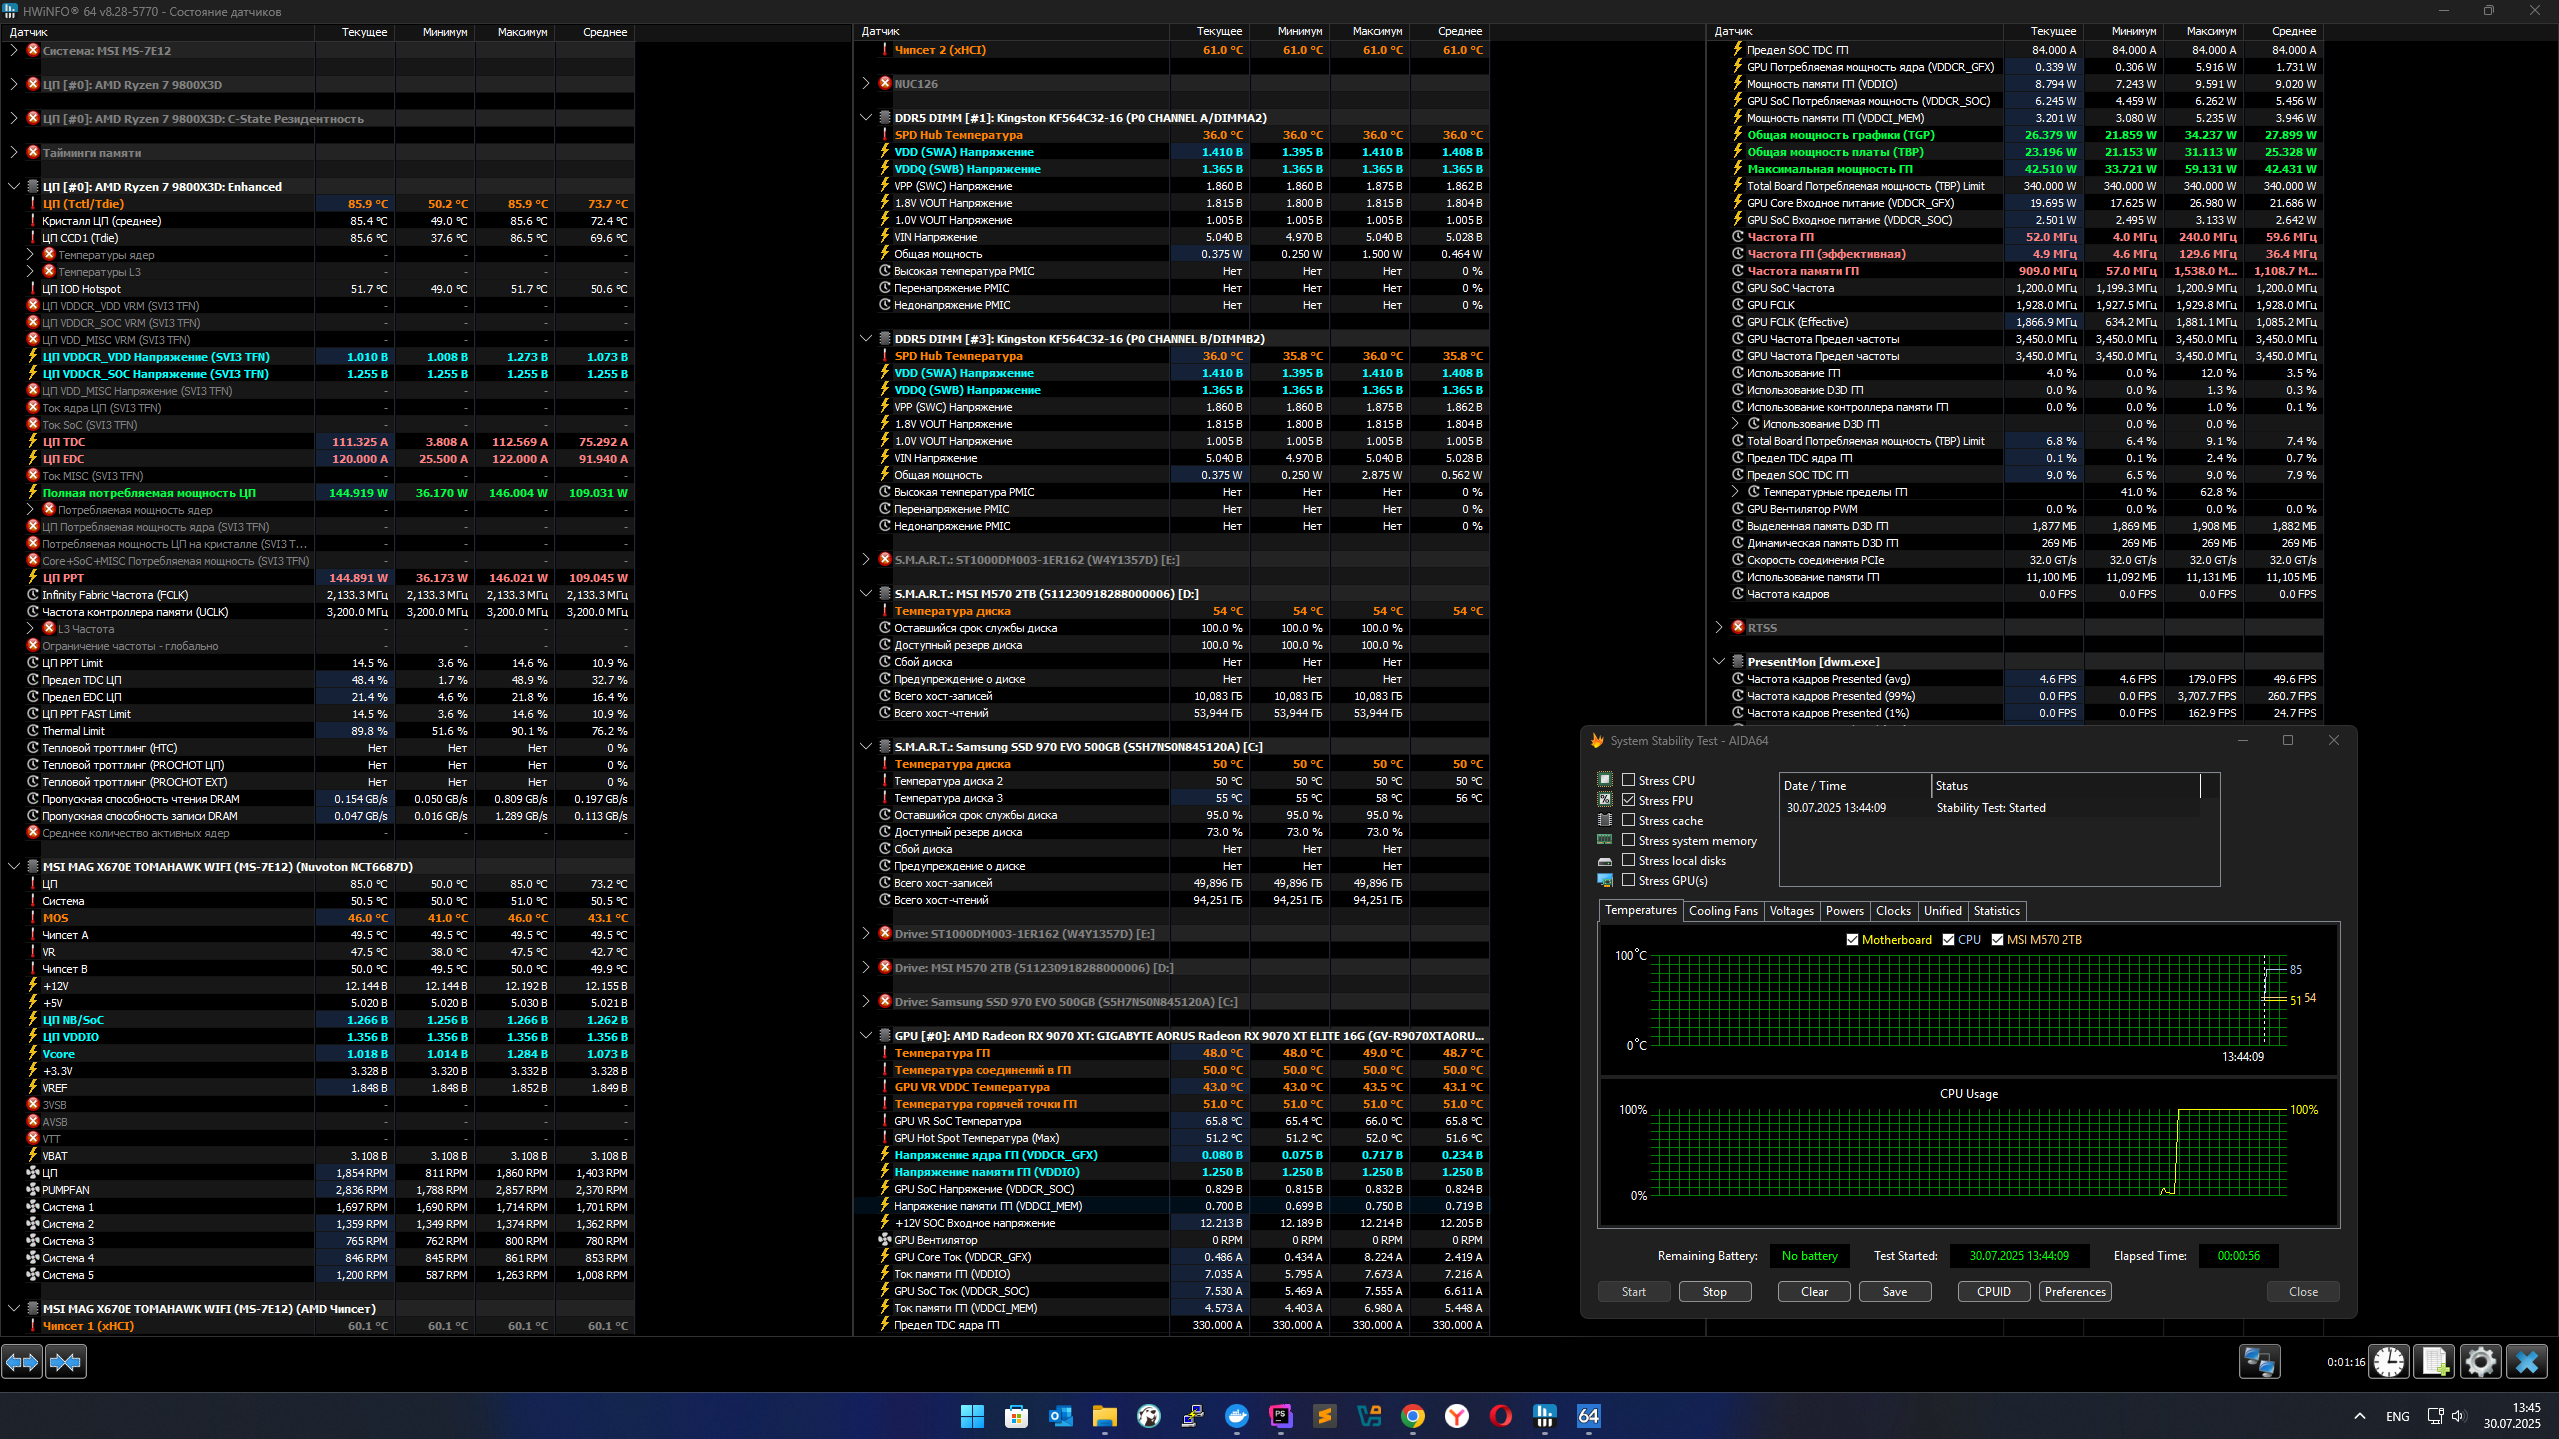Enable the Stress CPU checkbox

tap(1629, 780)
